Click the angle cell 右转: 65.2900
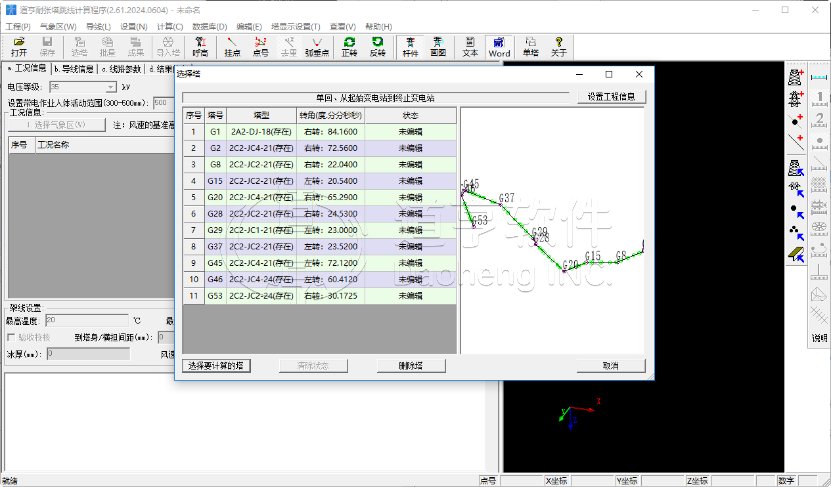Image resolution: width=831 pixels, height=487 pixels. [331, 197]
